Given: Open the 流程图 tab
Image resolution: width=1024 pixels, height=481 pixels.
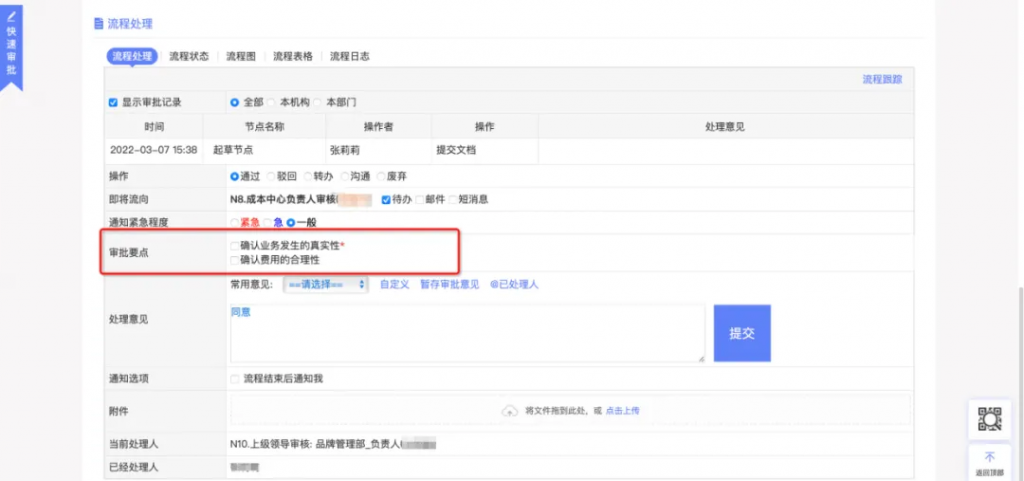Looking at the screenshot, I should (241, 57).
